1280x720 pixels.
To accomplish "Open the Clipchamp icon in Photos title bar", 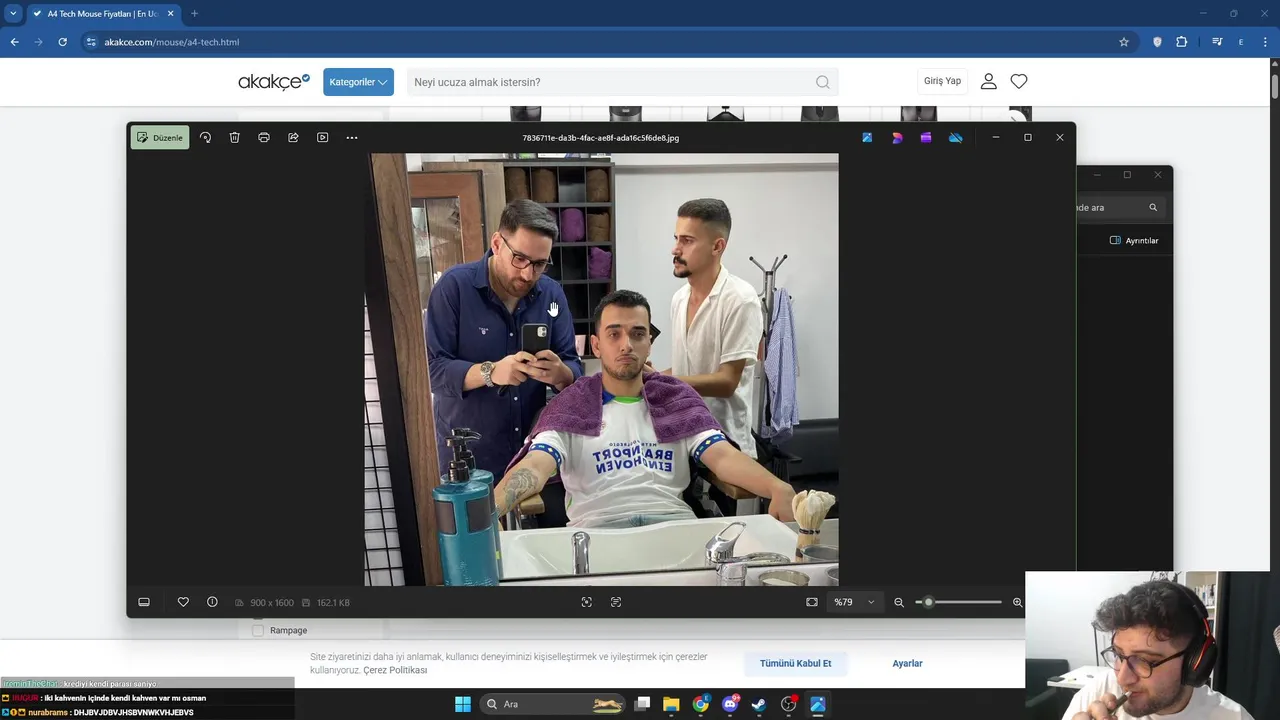I will click(926, 137).
